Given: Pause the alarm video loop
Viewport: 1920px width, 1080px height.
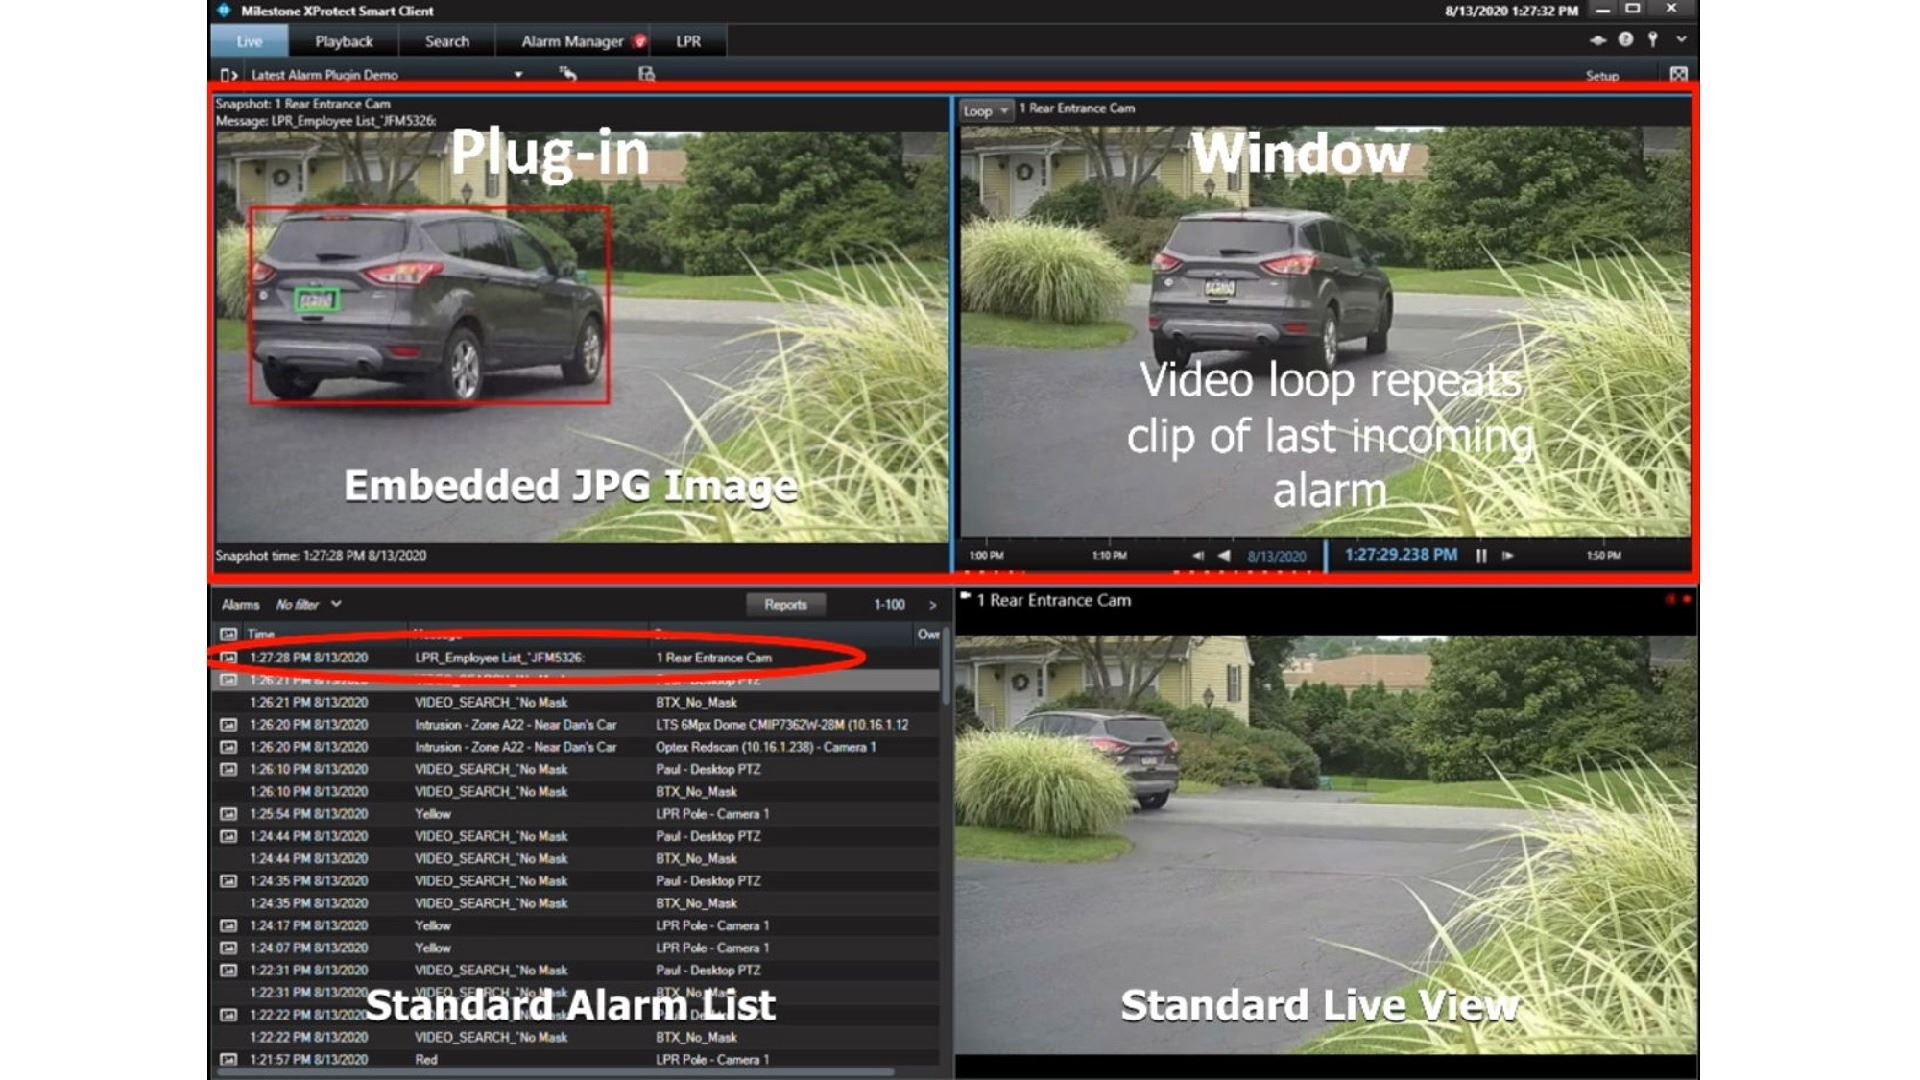Looking at the screenshot, I should point(1481,556).
